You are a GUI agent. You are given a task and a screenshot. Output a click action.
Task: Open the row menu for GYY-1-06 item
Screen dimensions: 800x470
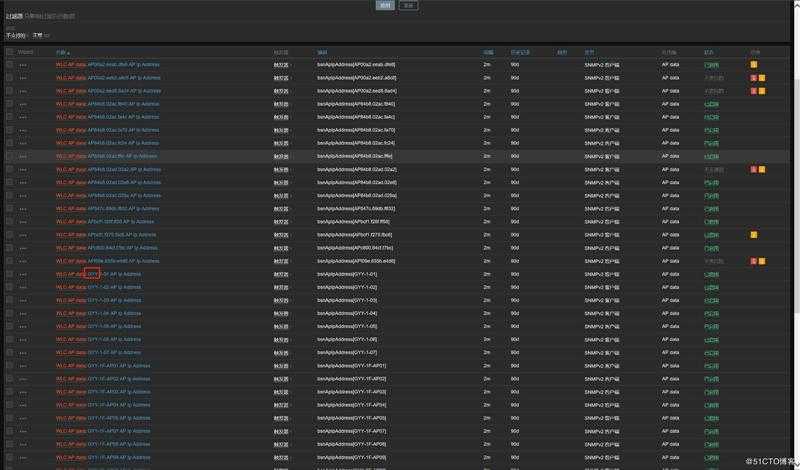(23, 340)
